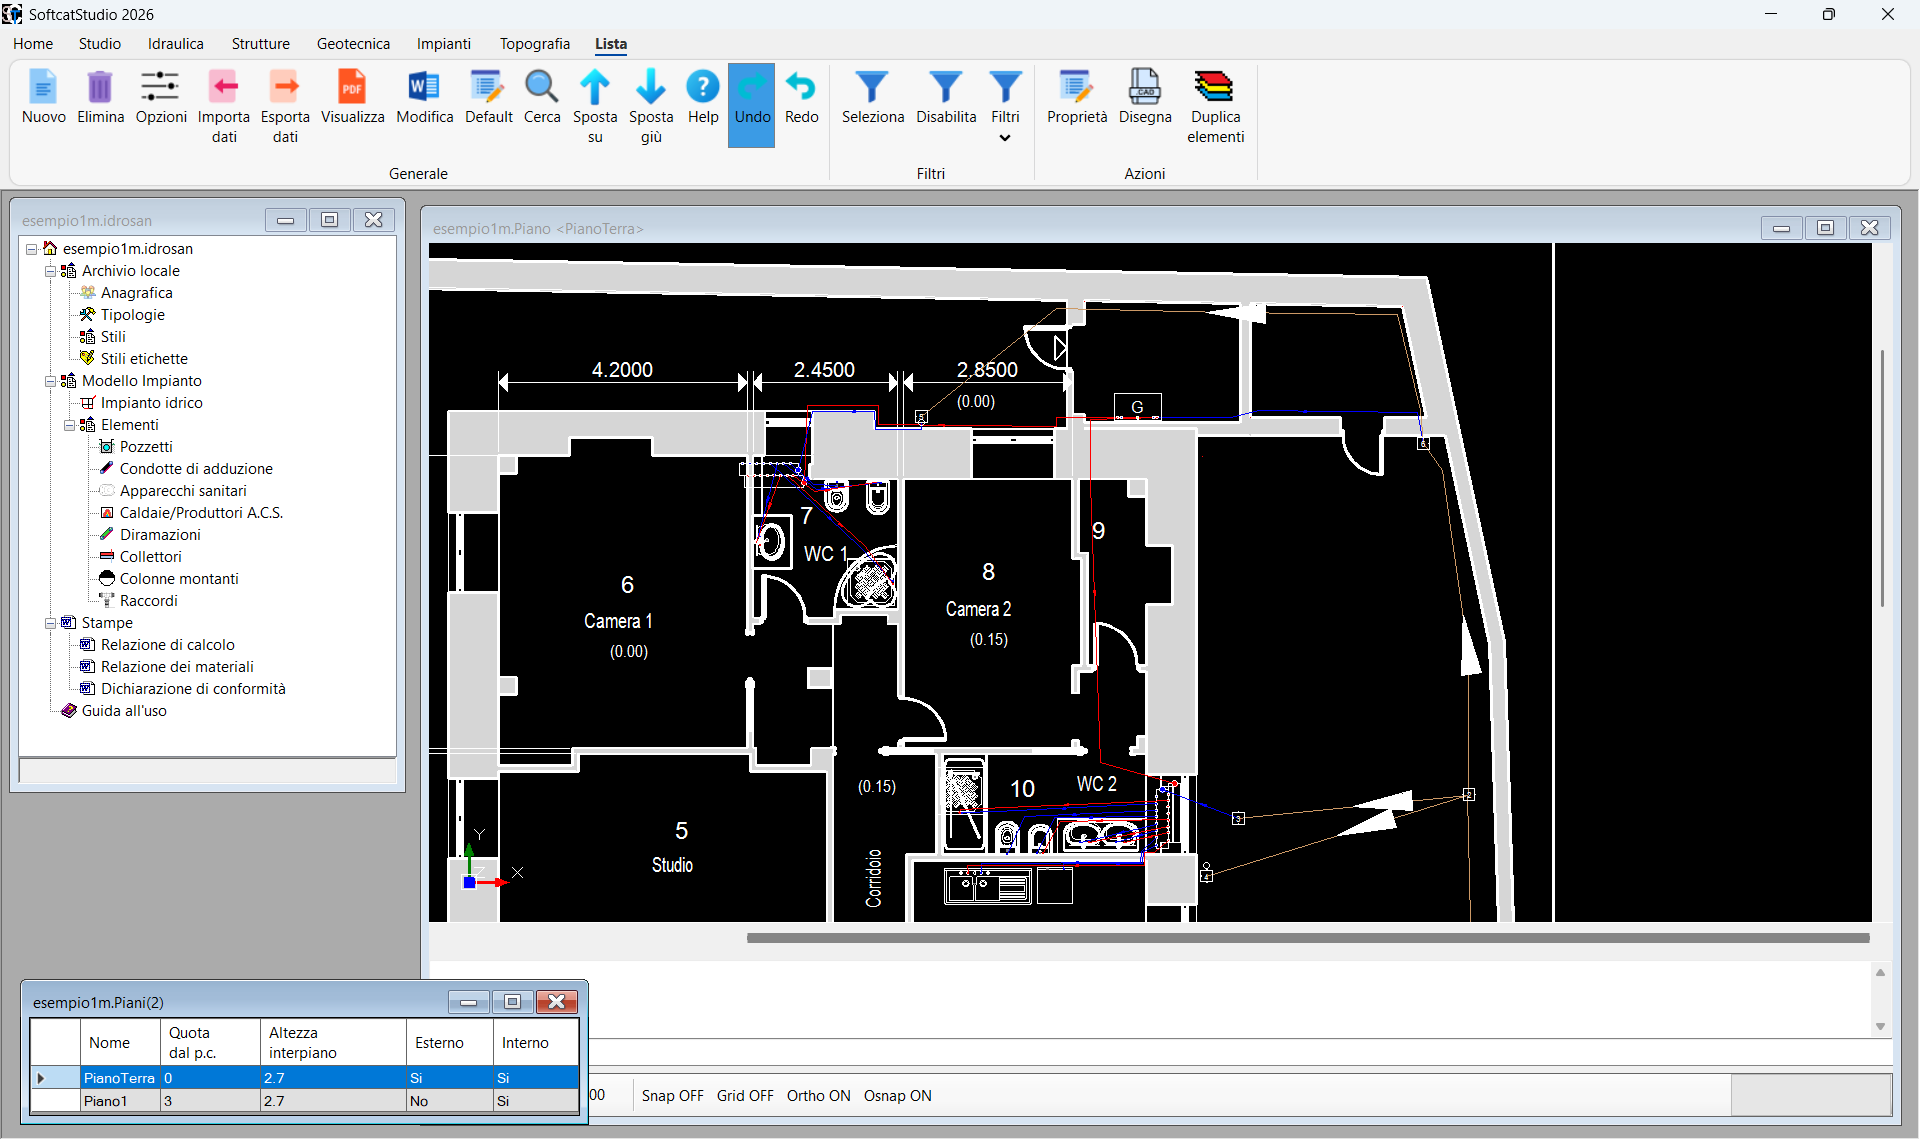The width and height of the screenshot is (1920, 1140).
Task: Select Anagrafica in tree
Action: point(137,293)
